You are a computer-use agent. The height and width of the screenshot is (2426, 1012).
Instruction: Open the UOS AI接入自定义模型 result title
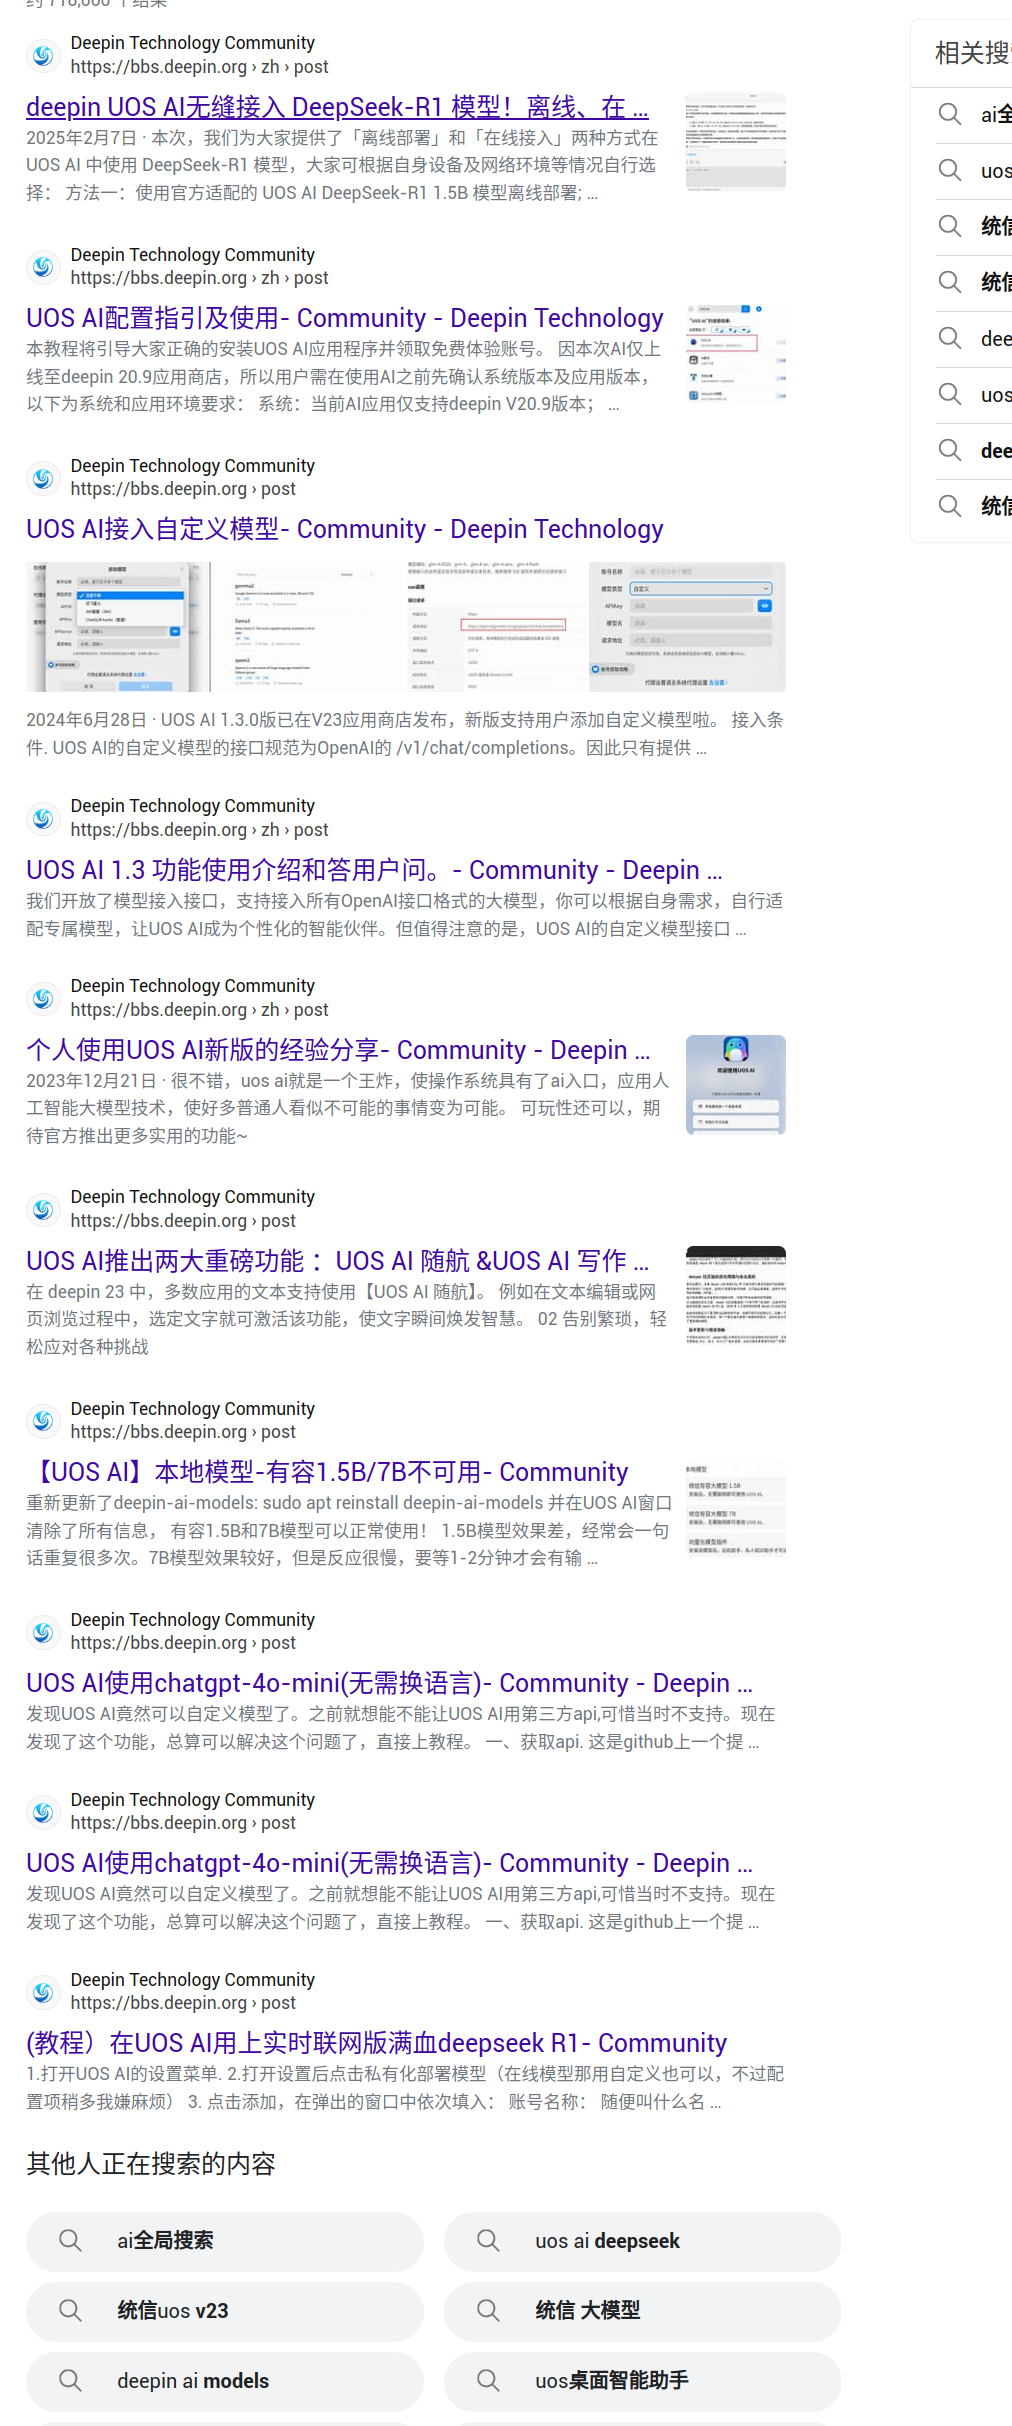coord(345,529)
